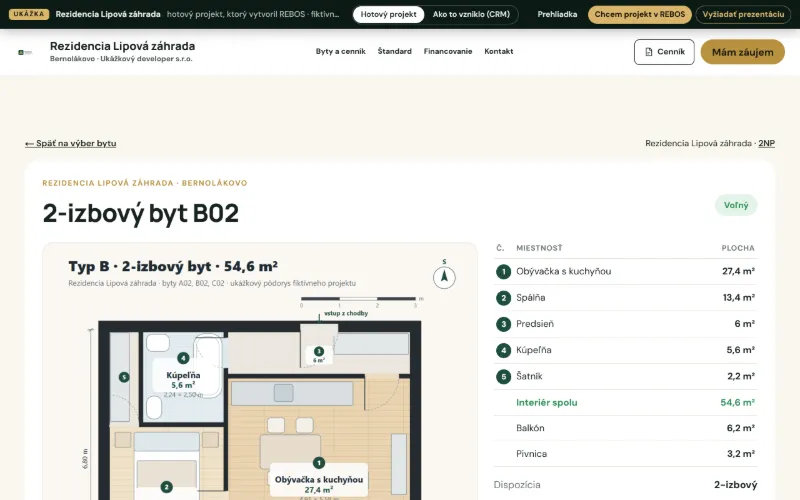The height and width of the screenshot is (500, 800).
Task: Go back via Späť na výber bytu
Action: [x=70, y=143]
